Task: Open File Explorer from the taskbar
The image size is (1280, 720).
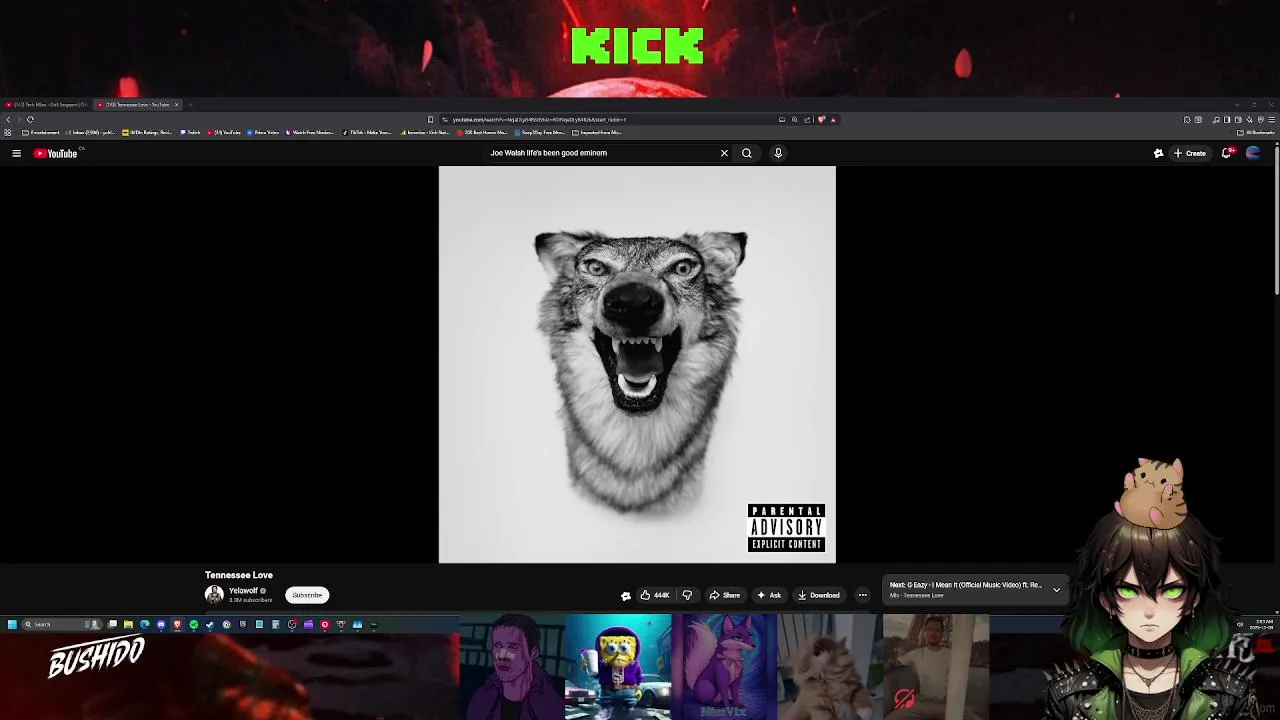Action: point(128,624)
